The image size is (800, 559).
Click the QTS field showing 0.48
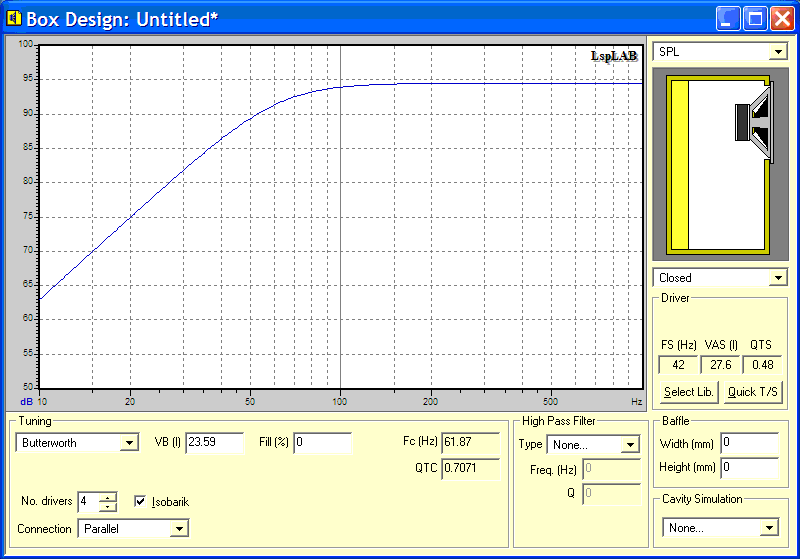coord(762,365)
